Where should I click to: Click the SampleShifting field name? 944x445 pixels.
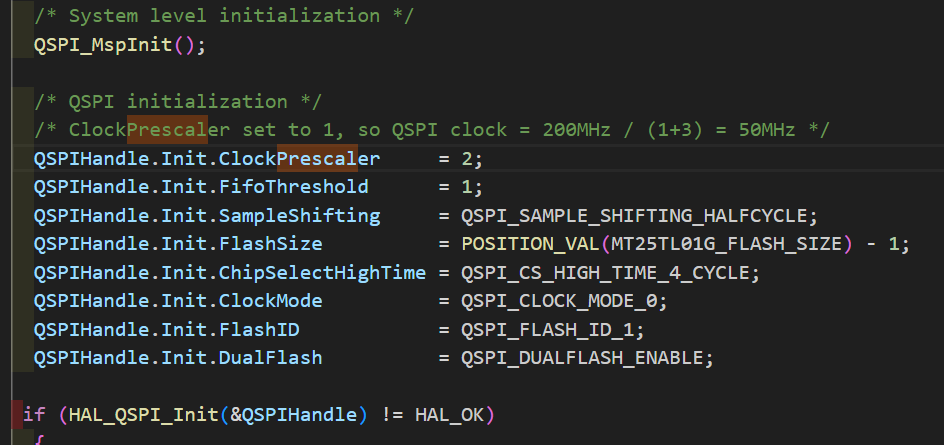click(299, 215)
